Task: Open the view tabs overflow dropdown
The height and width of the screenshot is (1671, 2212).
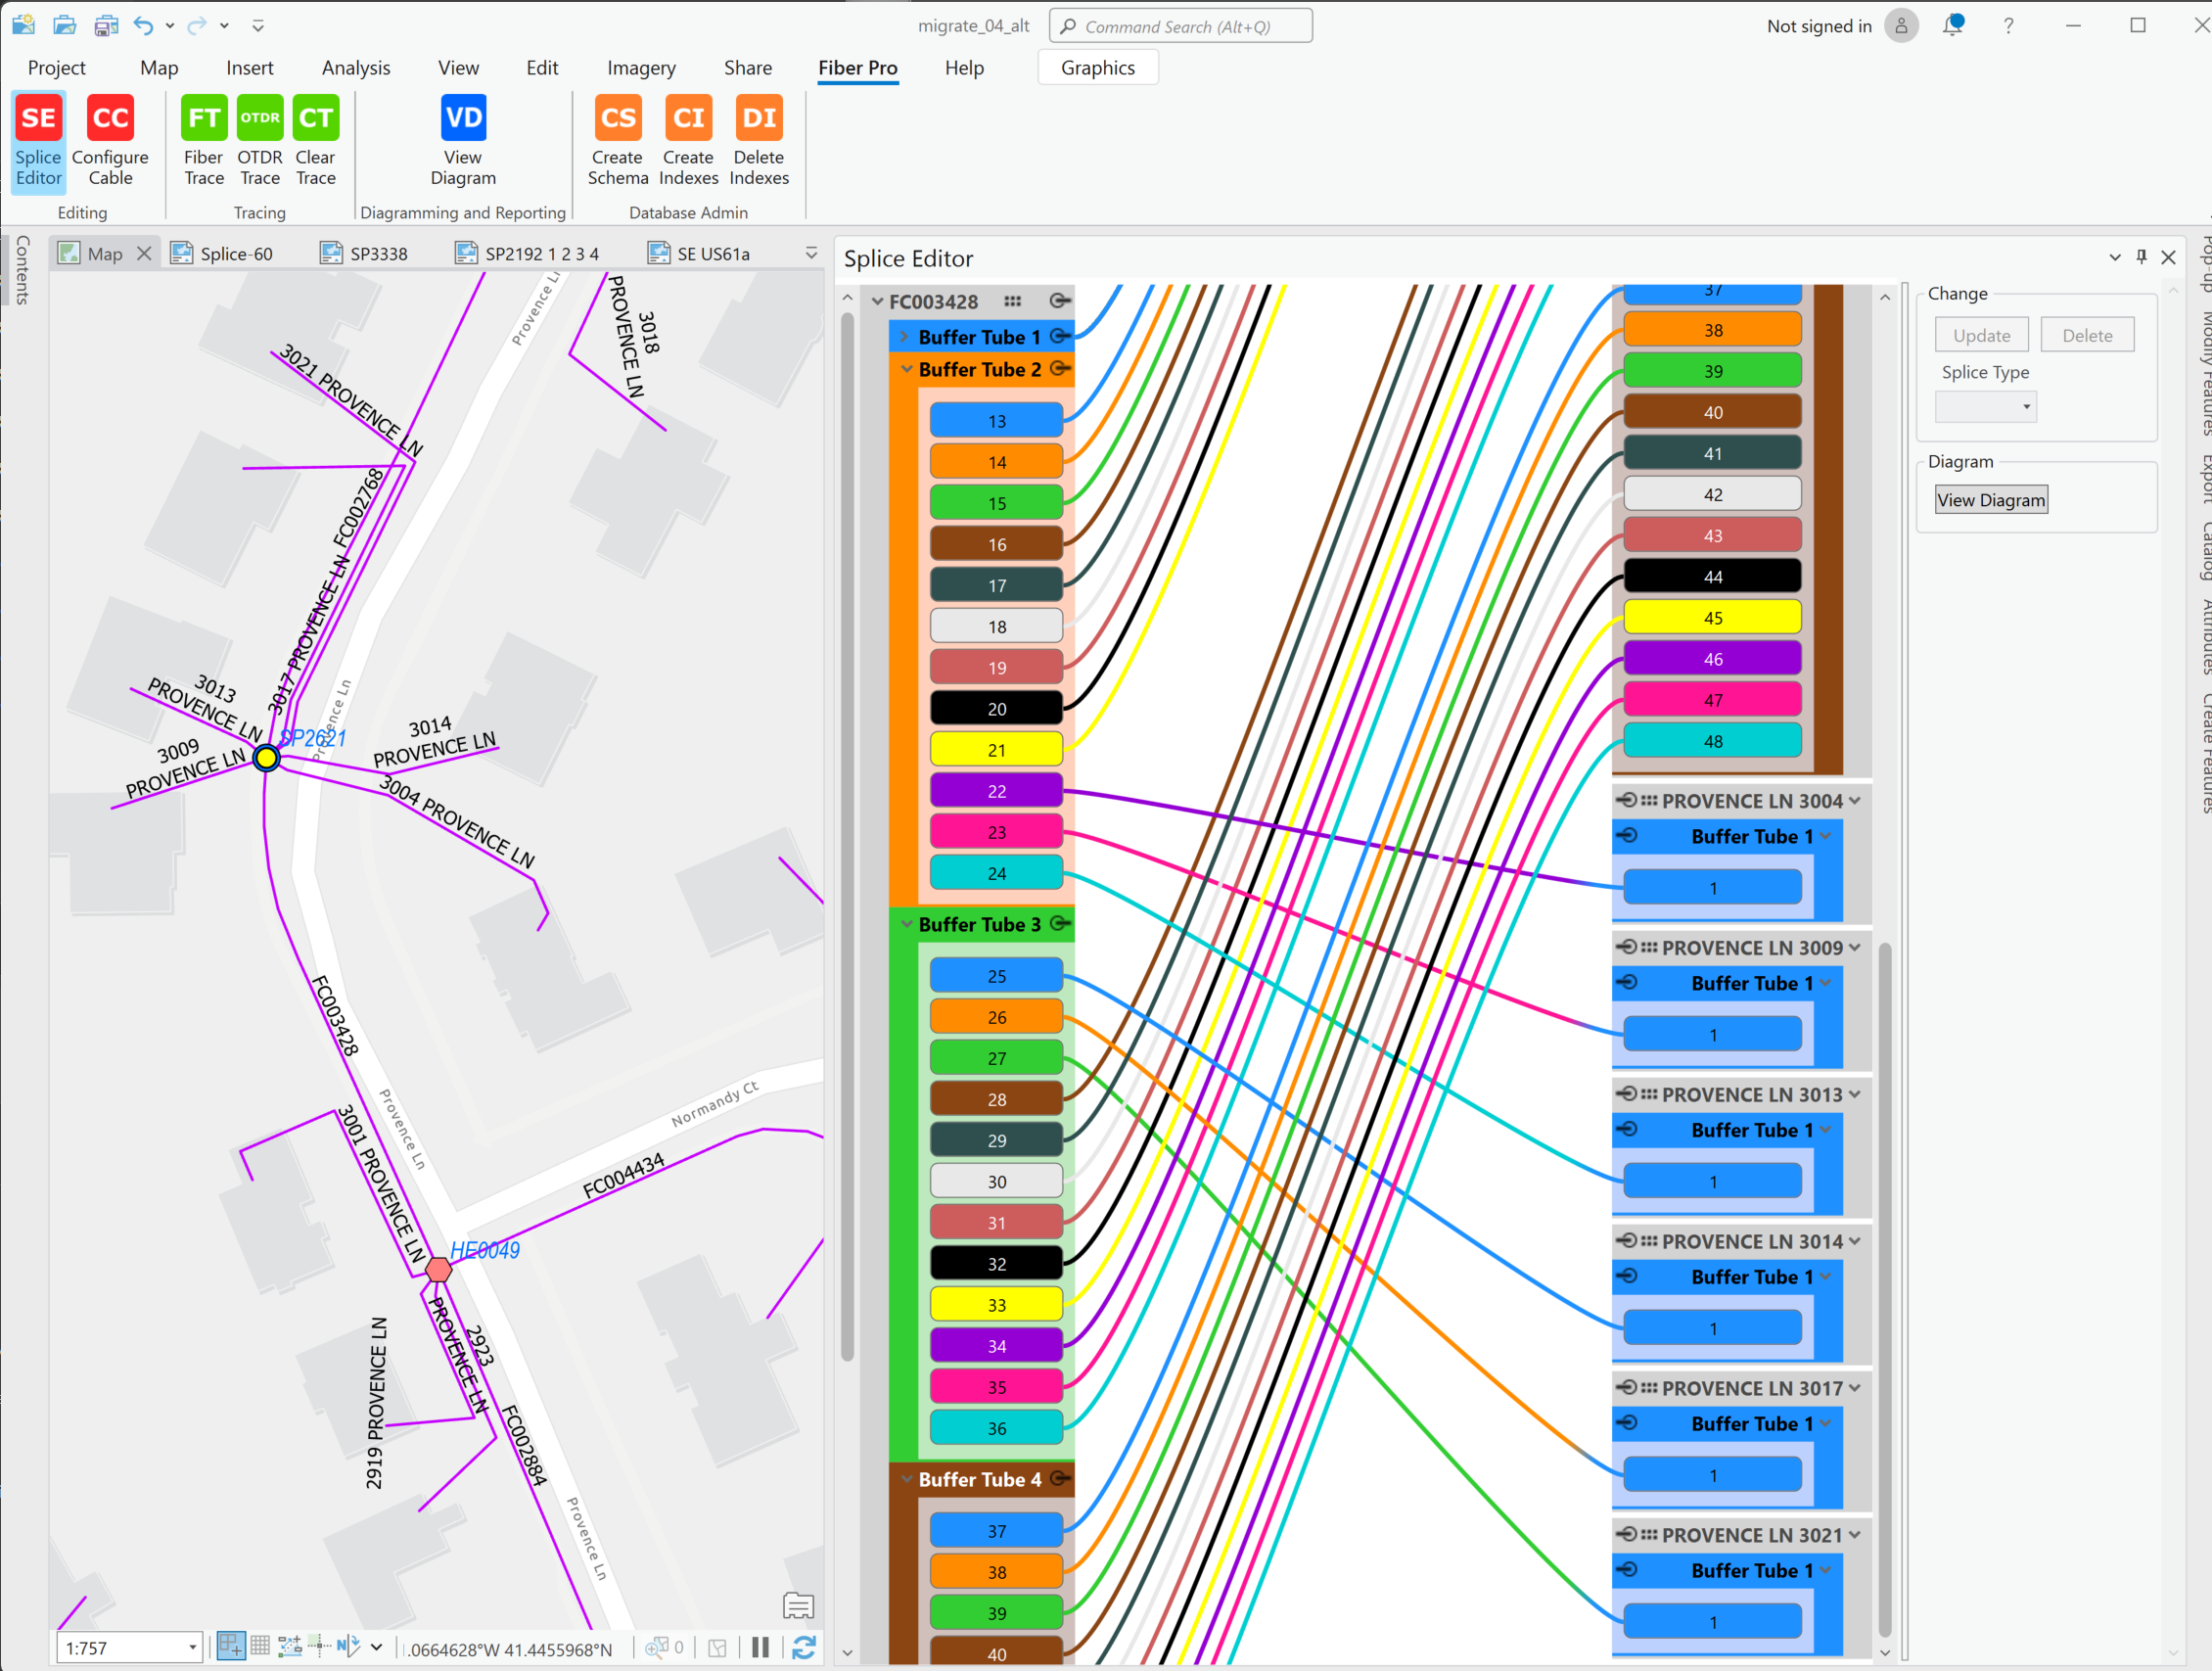Action: point(811,254)
